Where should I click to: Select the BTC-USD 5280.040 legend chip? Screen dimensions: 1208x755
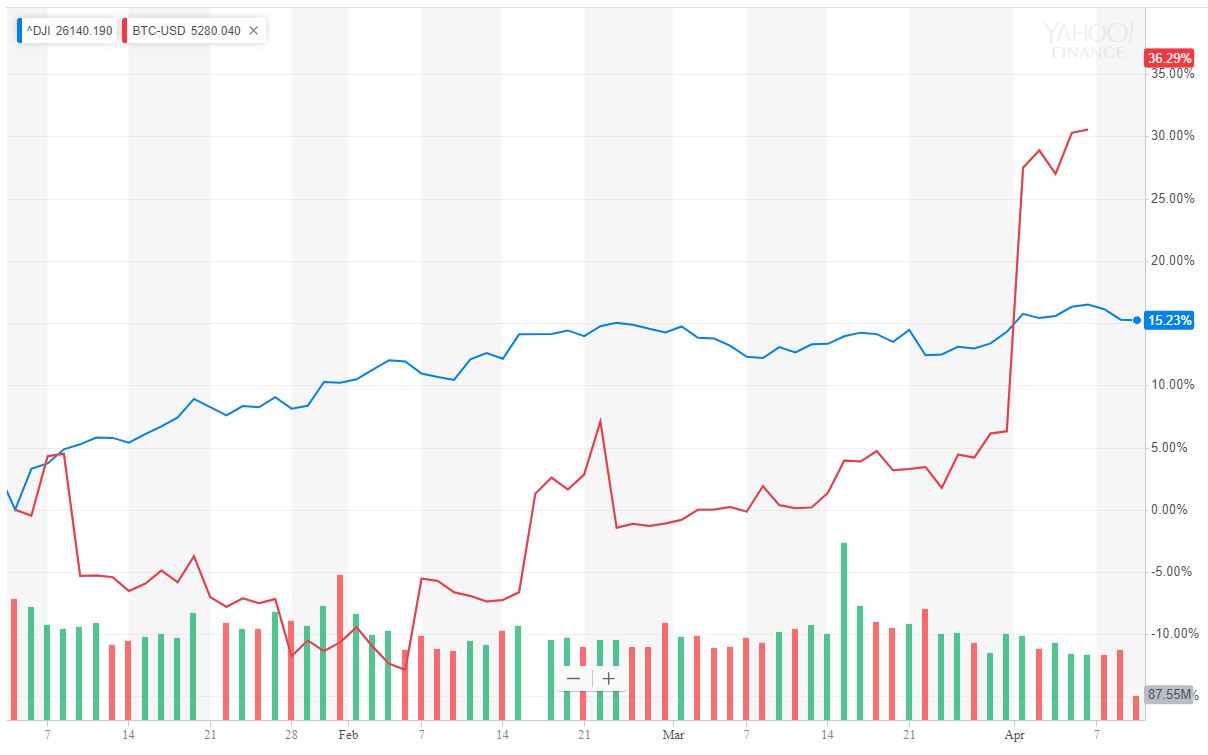point(186,30)
